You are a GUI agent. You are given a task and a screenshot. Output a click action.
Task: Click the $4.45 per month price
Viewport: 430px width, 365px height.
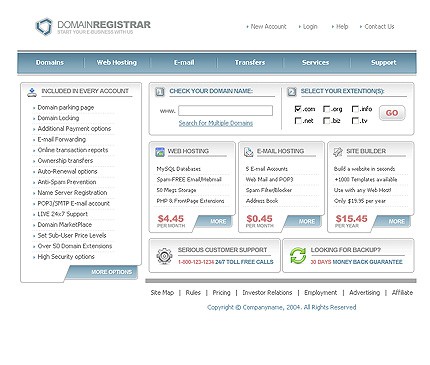point(171,221)
